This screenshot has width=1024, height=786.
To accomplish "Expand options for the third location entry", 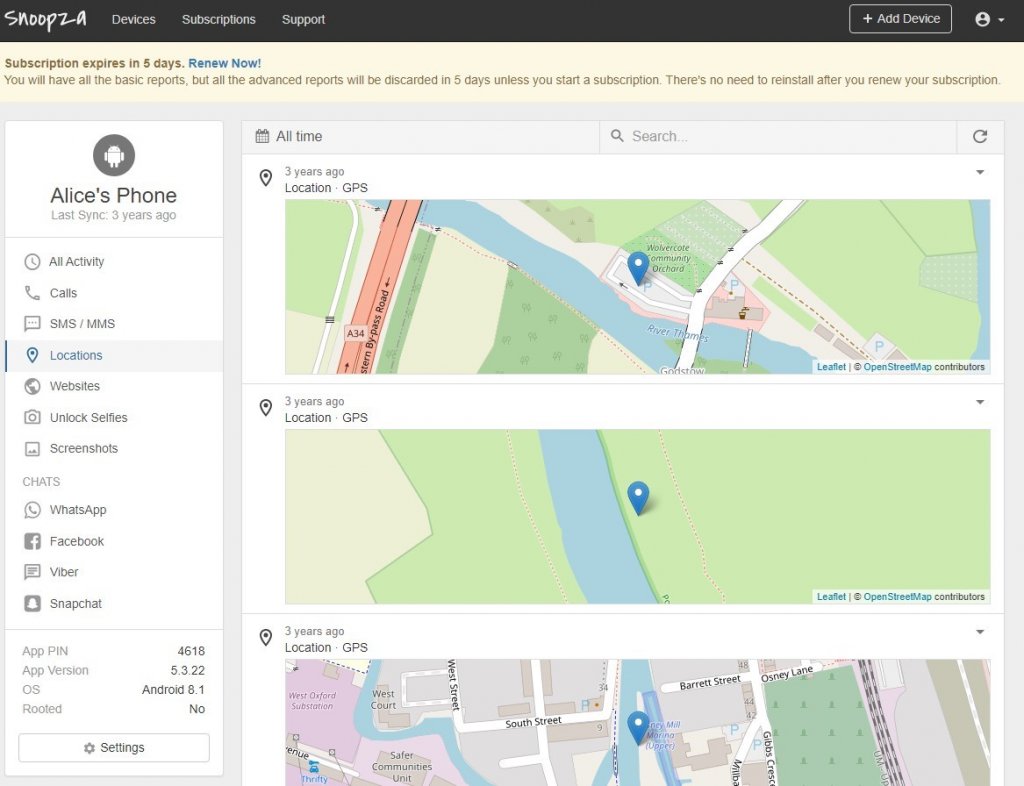I will 980,632.
